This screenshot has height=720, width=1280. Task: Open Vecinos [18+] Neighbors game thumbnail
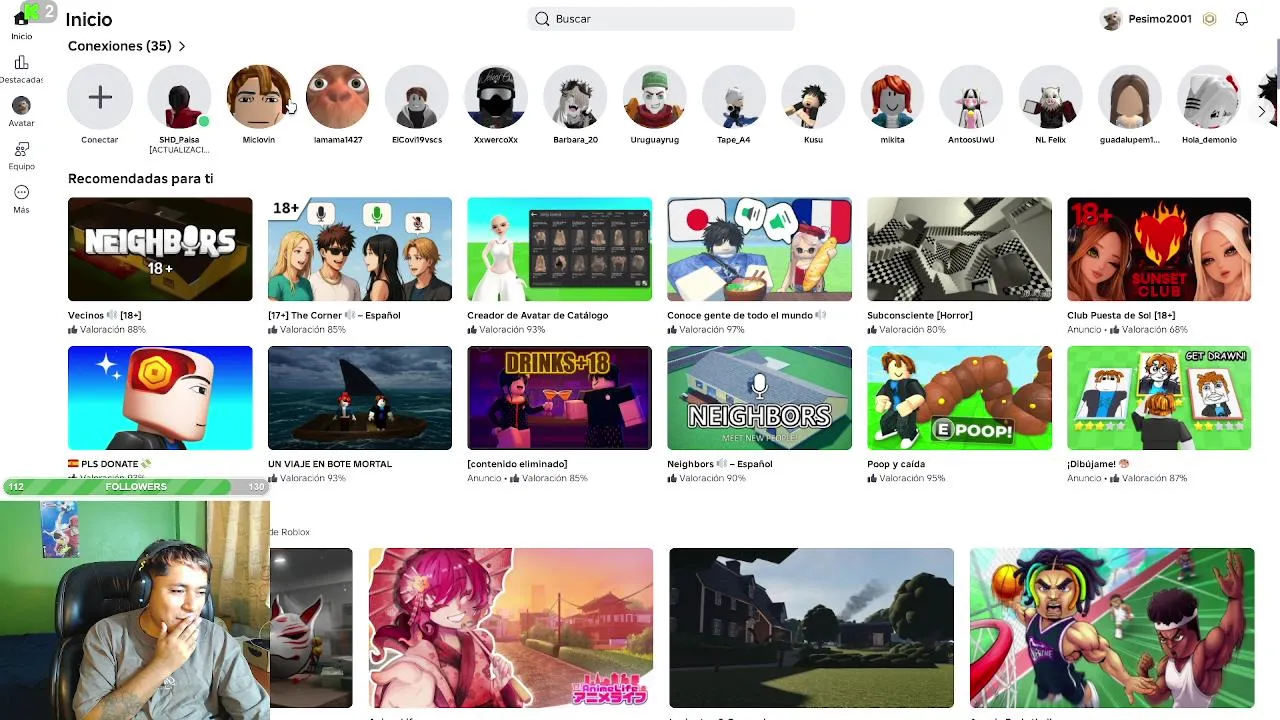click(160, 249)
